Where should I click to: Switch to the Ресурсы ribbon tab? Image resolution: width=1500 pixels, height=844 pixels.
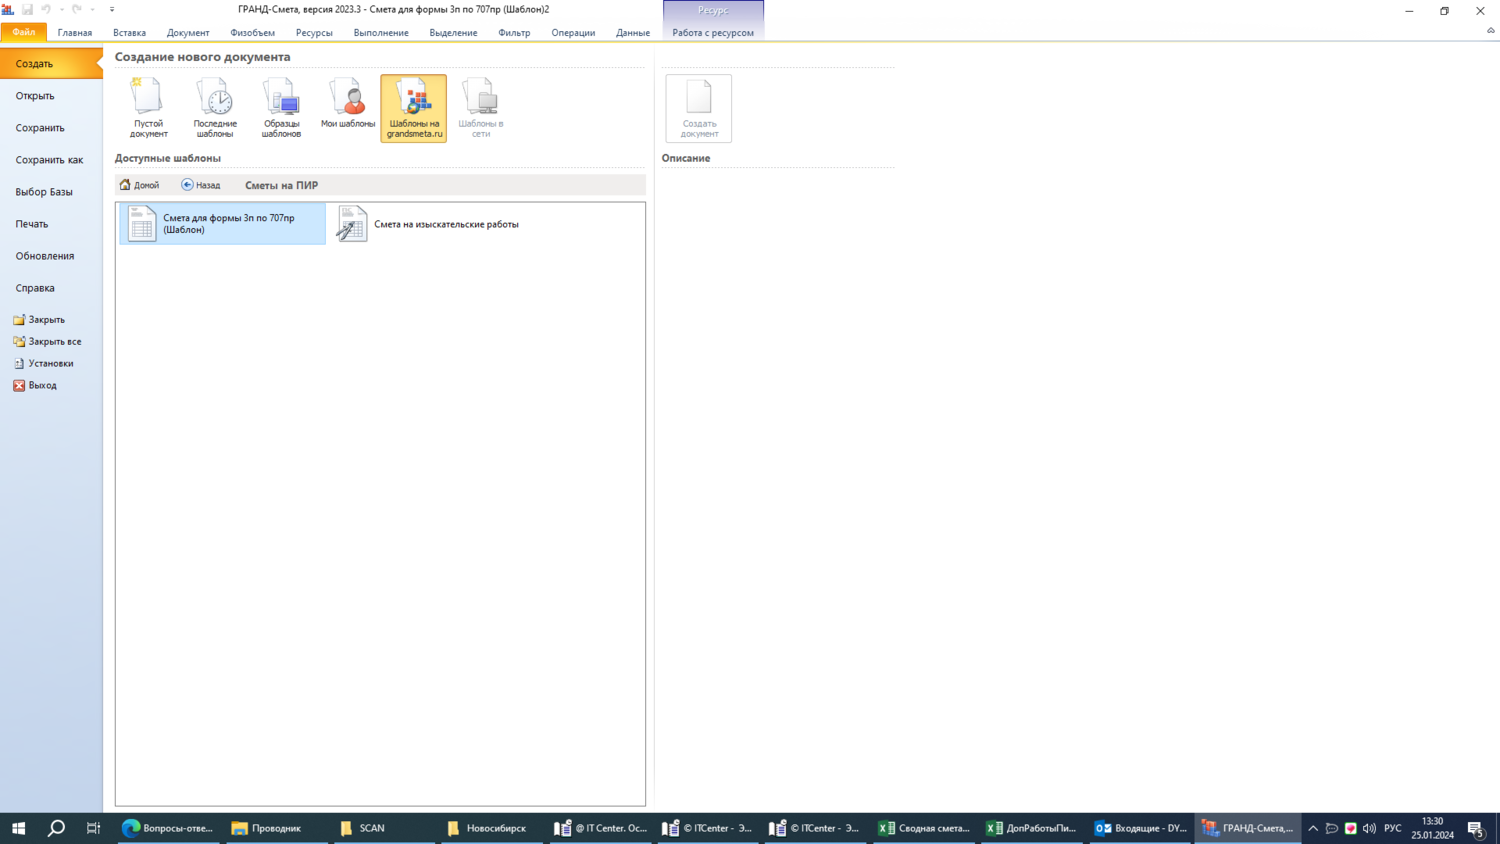tap(314, 33)
